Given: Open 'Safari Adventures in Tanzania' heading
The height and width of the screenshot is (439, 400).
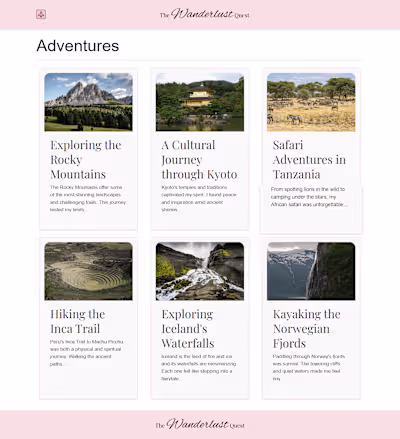Looking at the screenshot, I should (309, 160).
